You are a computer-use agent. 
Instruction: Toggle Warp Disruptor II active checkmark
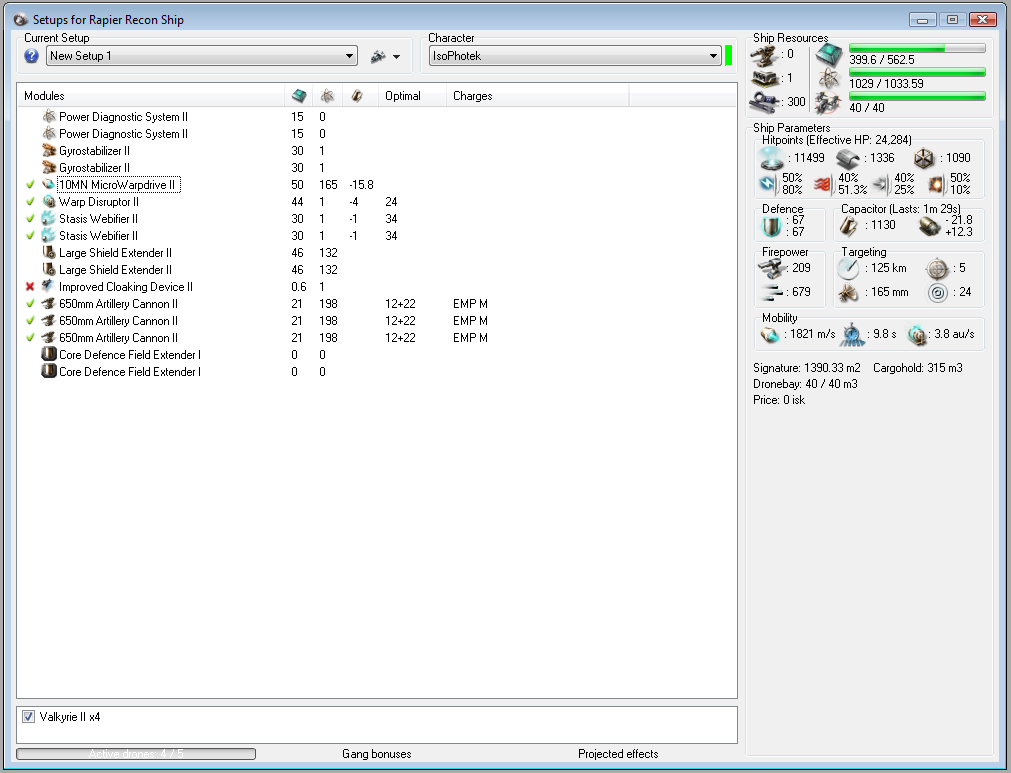[x=30, y=202]
